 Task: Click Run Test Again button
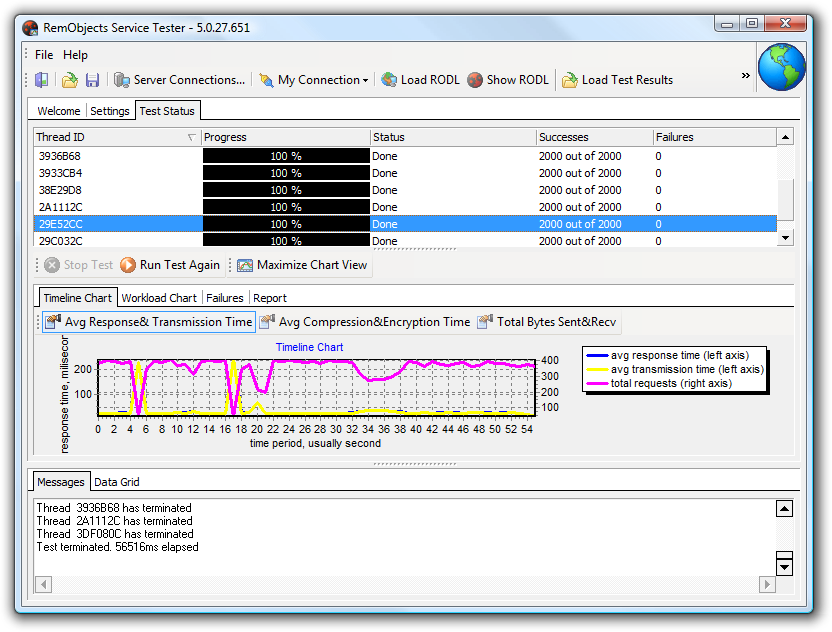tap(170, 265)
